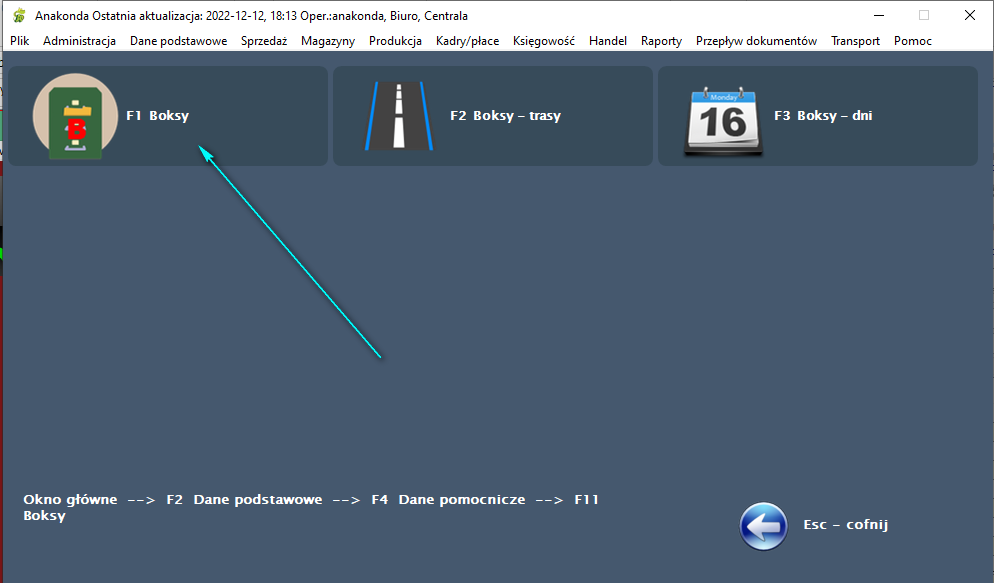Open the Księgowość menu

[543, 41]
